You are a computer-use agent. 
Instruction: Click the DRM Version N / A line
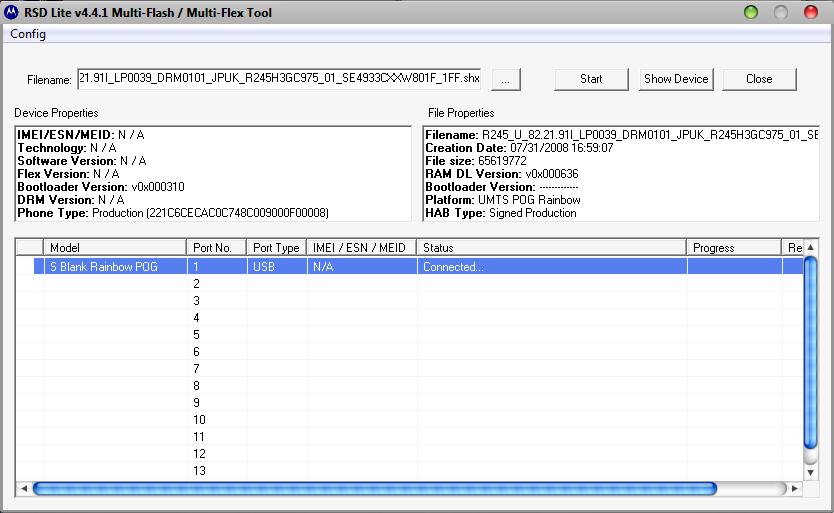click(x=71, y=200)
